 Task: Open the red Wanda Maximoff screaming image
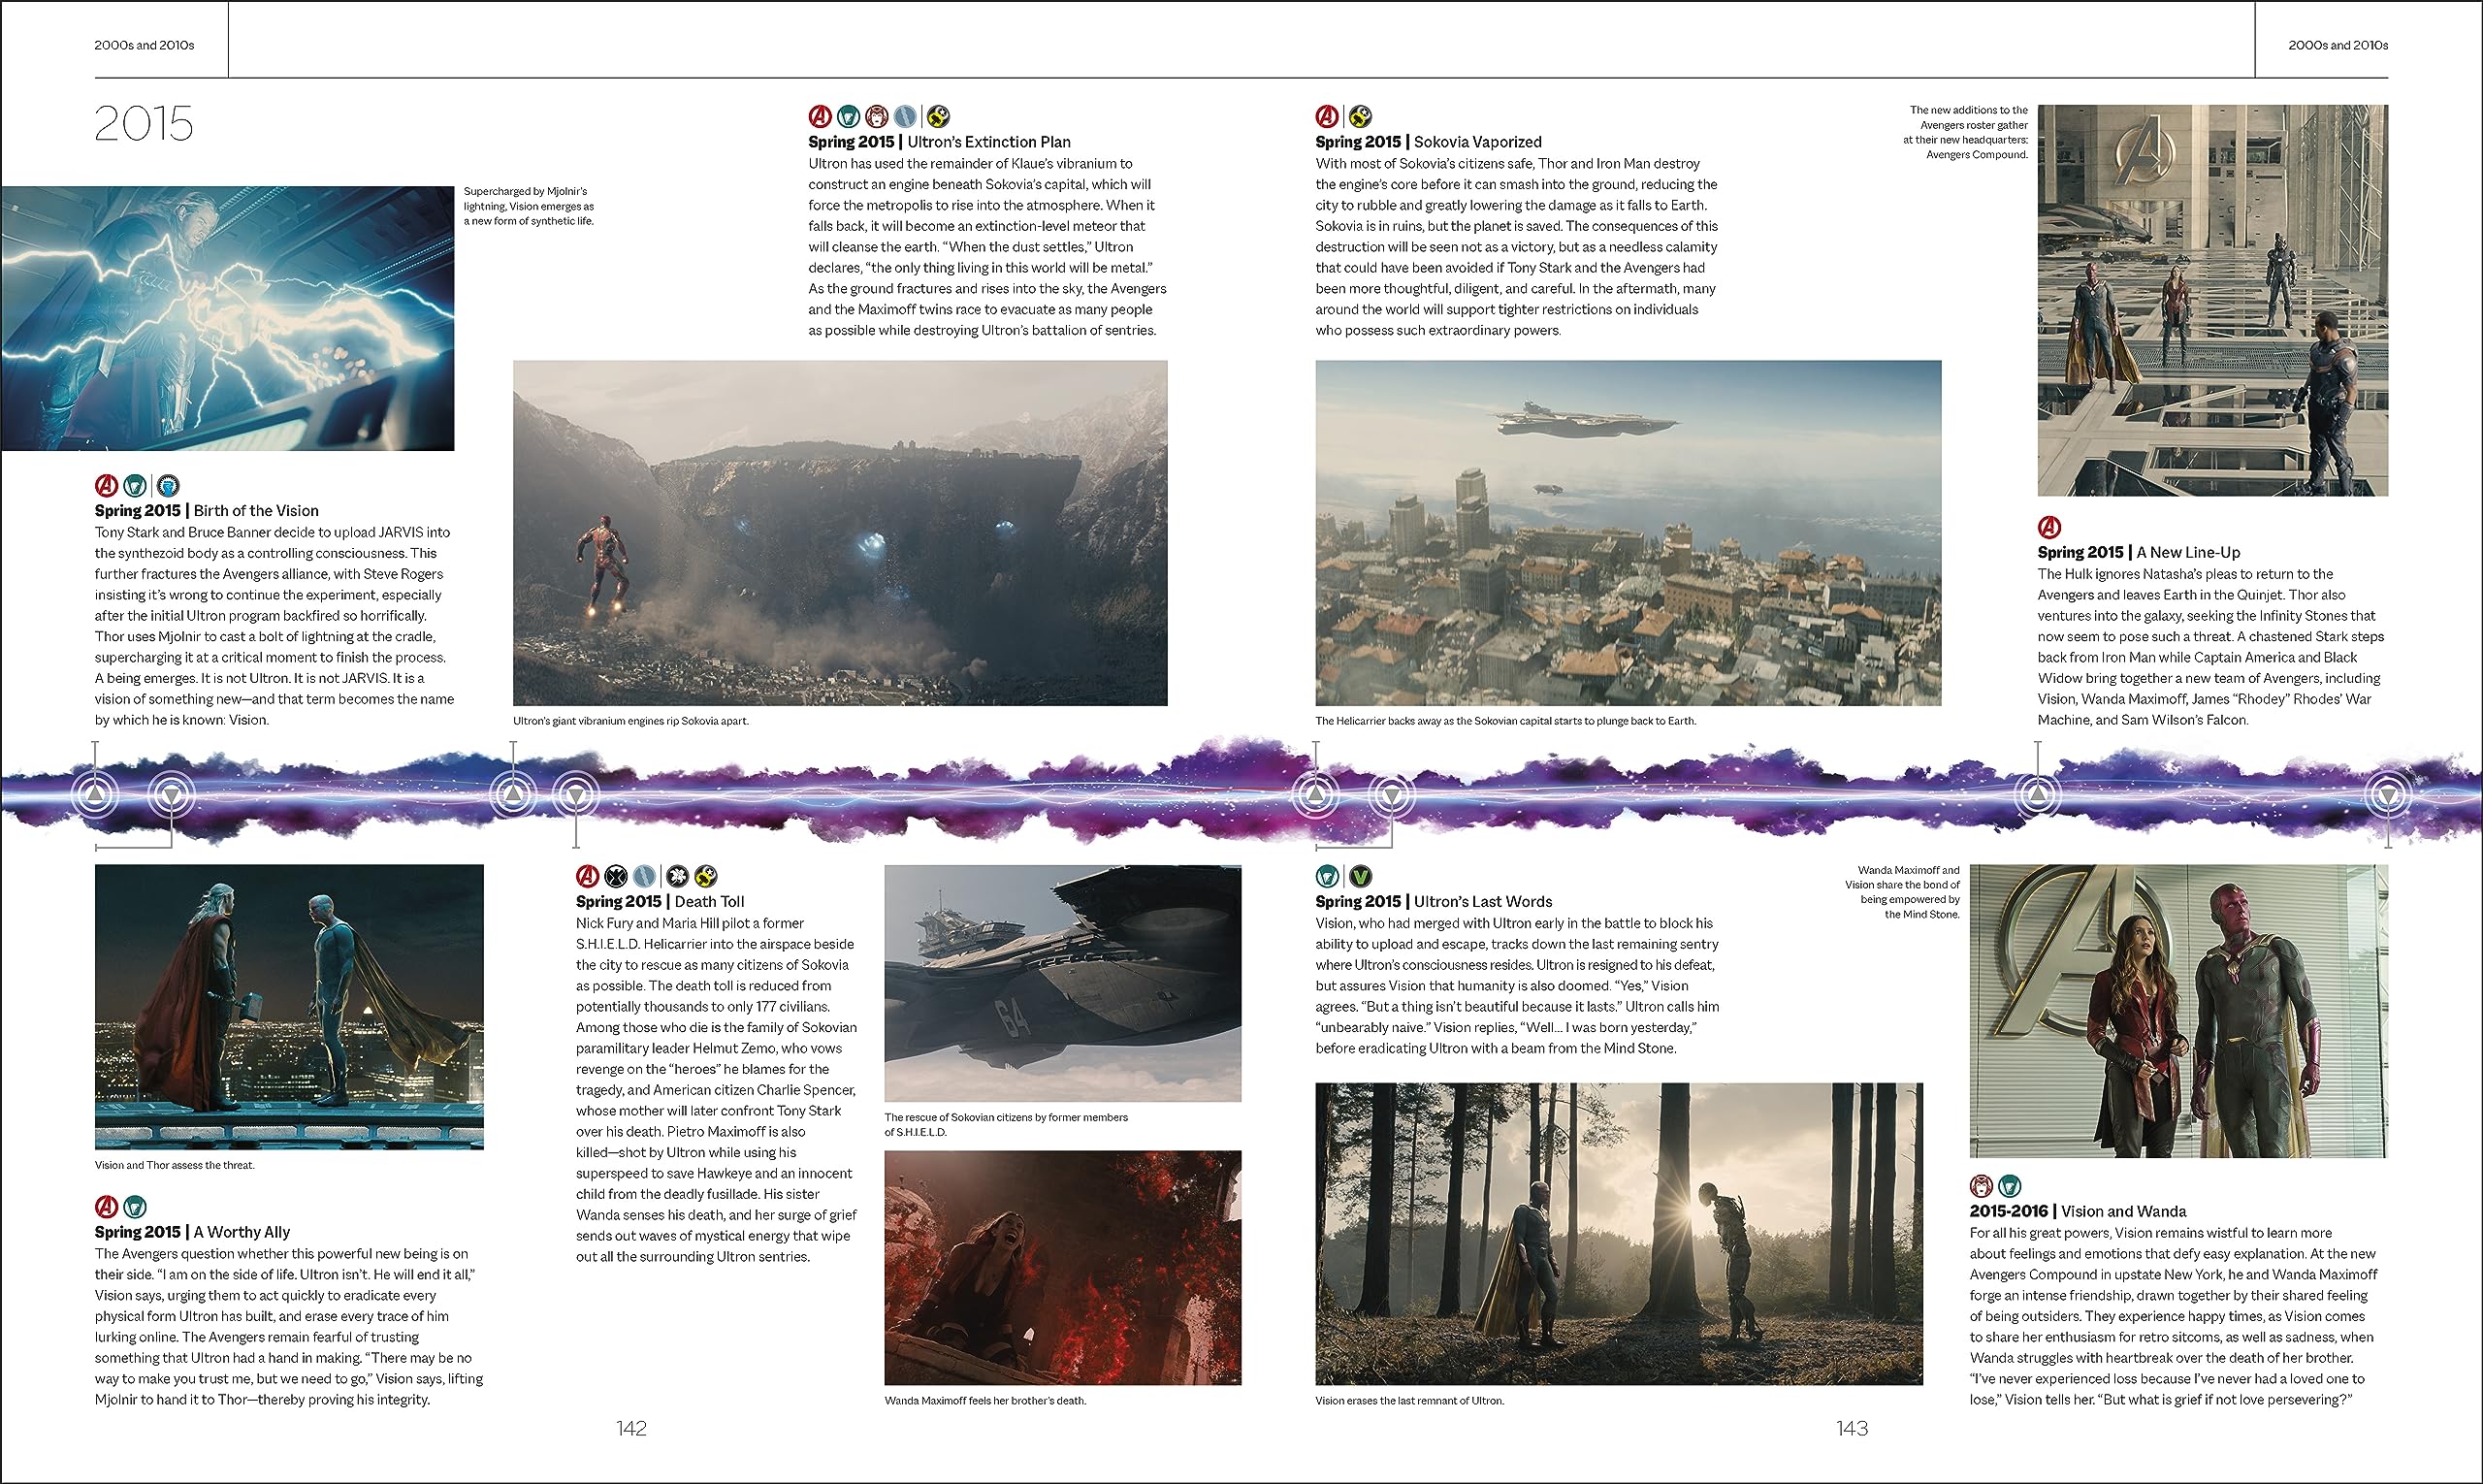pos(1063,1268)
